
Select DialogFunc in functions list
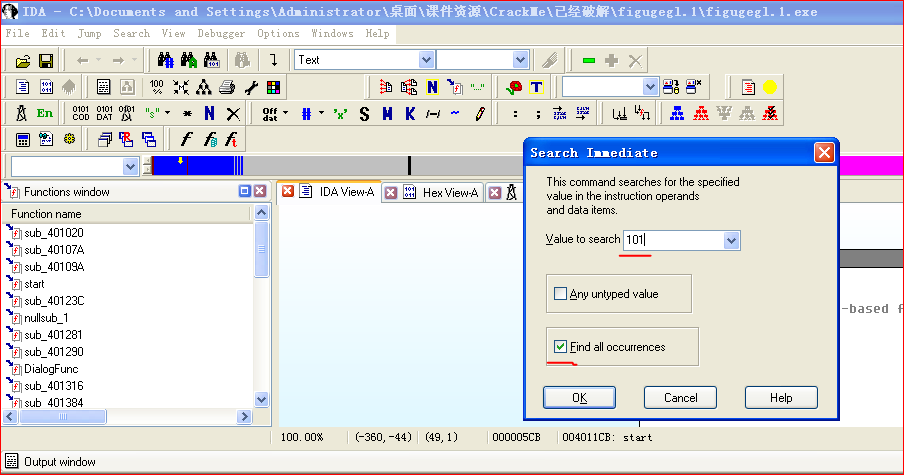coord(51,369)
